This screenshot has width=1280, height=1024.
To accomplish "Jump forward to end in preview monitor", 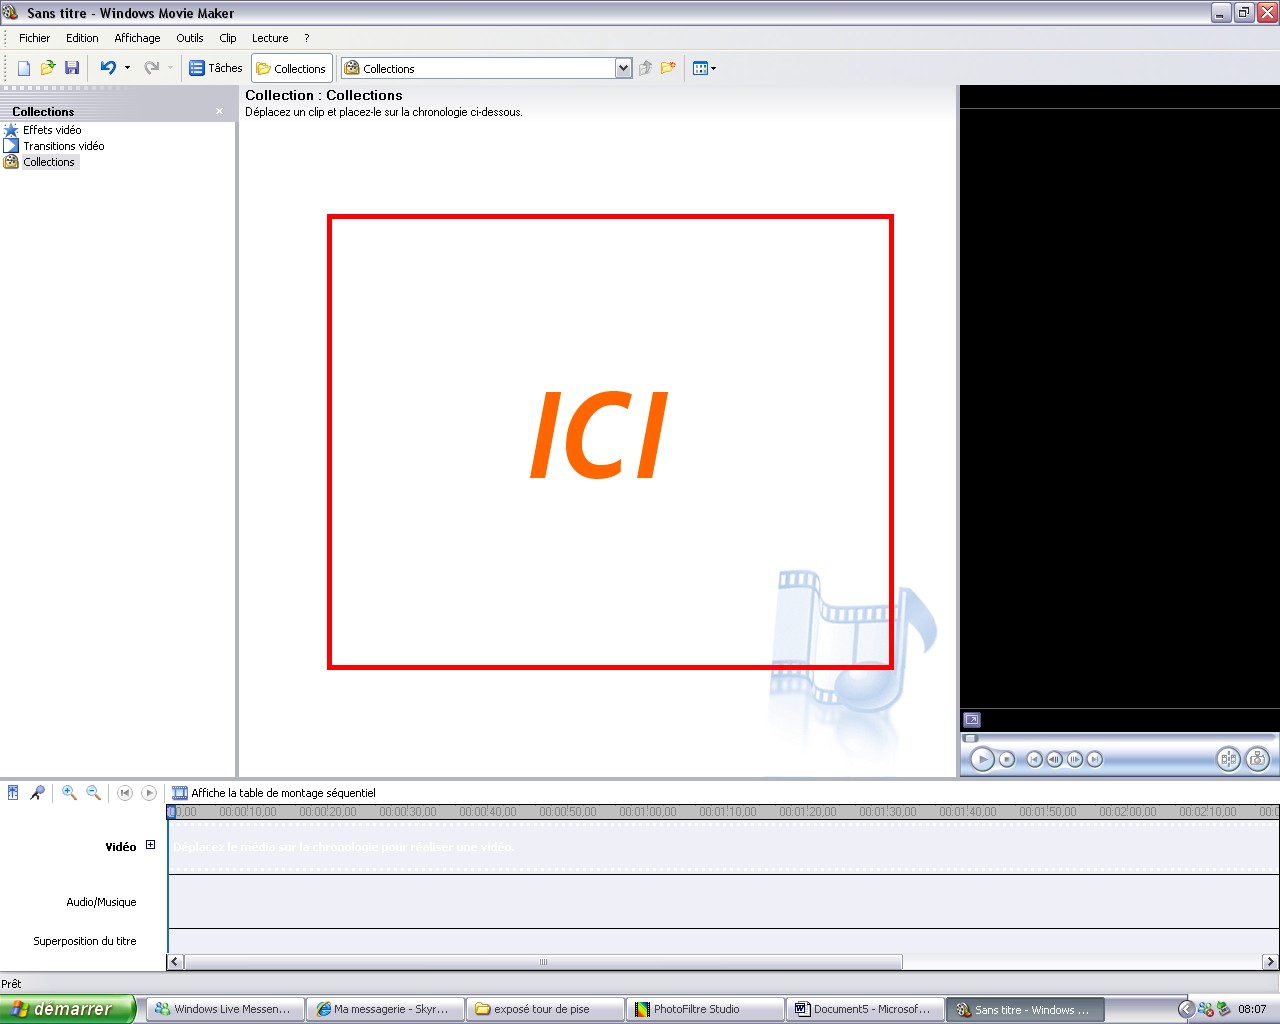I will coord(1095,760).
